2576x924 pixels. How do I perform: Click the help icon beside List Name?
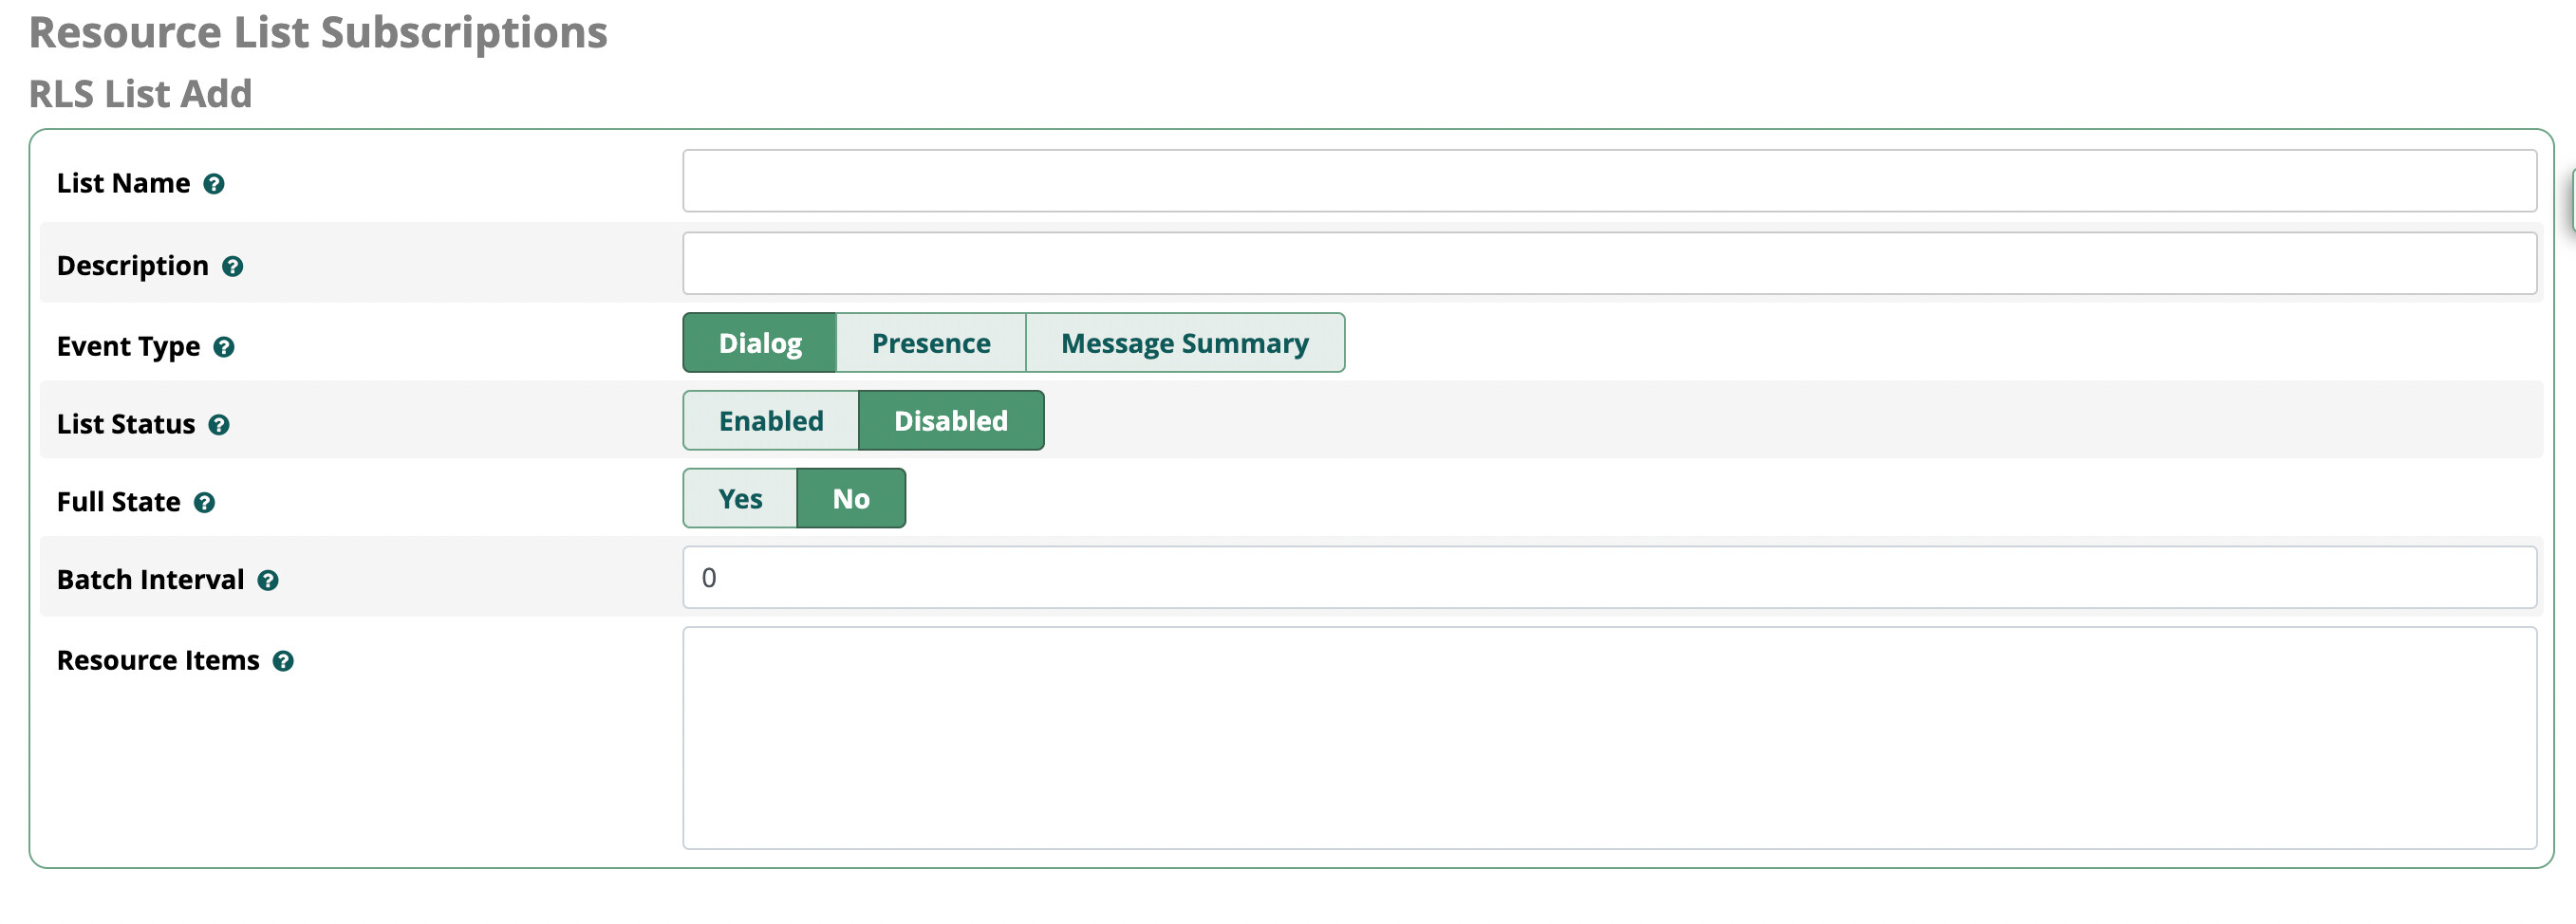point(213,184)
